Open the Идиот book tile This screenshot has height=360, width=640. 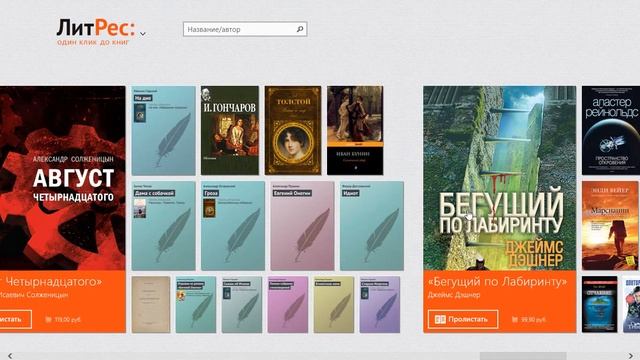[x=371, y=226]
